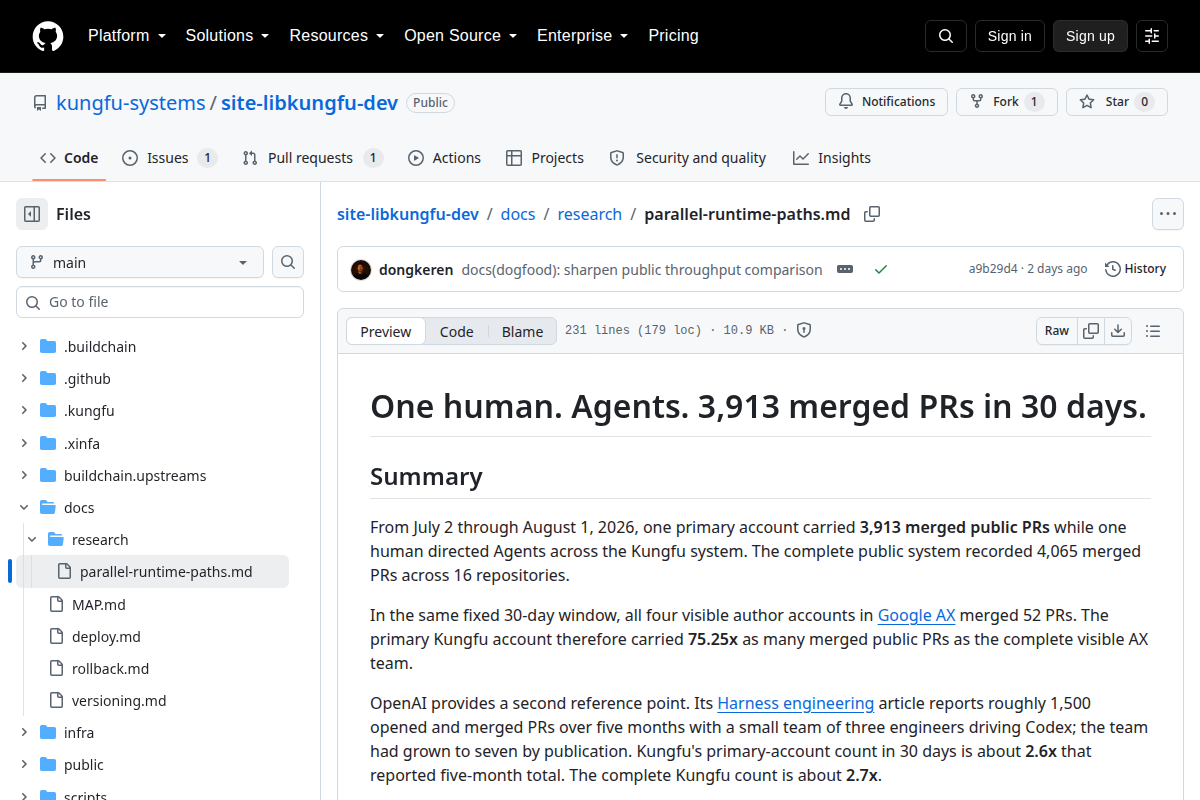The image size is (1200, 800).
Task: Open the main branch dropdown
Action: [140, 262]
